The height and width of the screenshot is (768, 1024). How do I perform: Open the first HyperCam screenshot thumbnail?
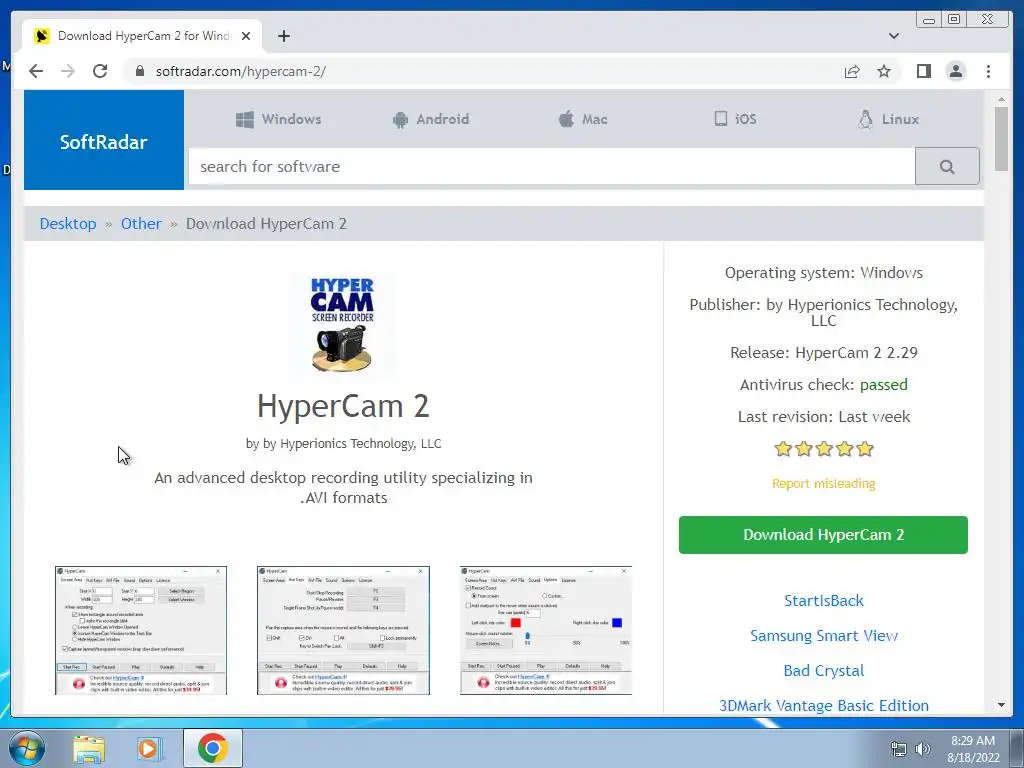141,630
